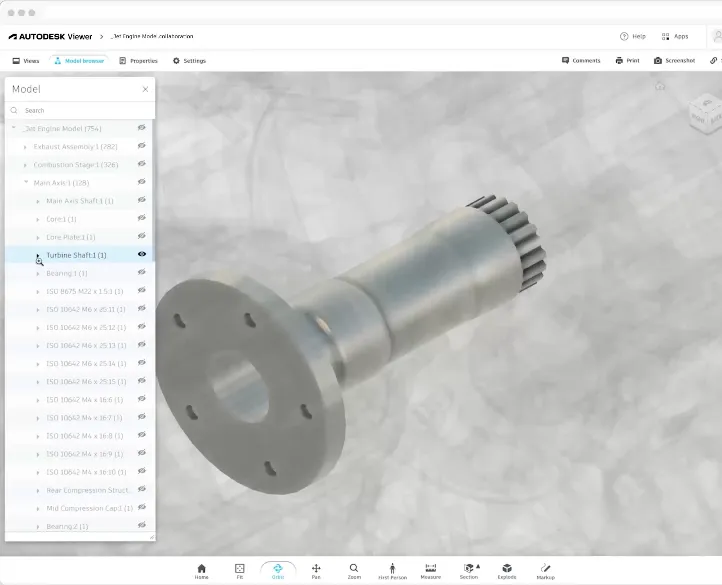Screen dimensions: 722x585
Task: Open the Explode tool
Action: (x=507, y=571)
